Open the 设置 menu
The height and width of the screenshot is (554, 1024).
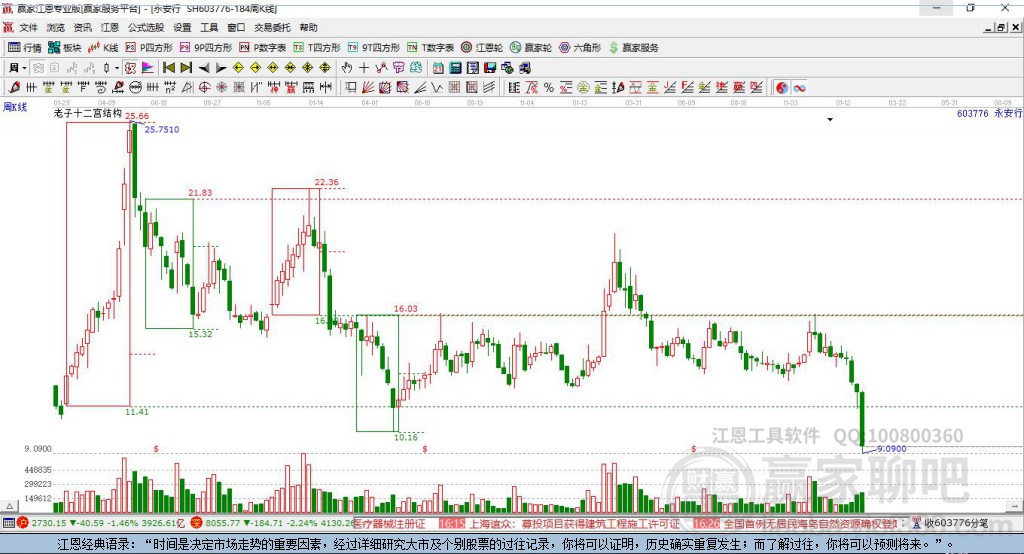(x=182, y=27)
